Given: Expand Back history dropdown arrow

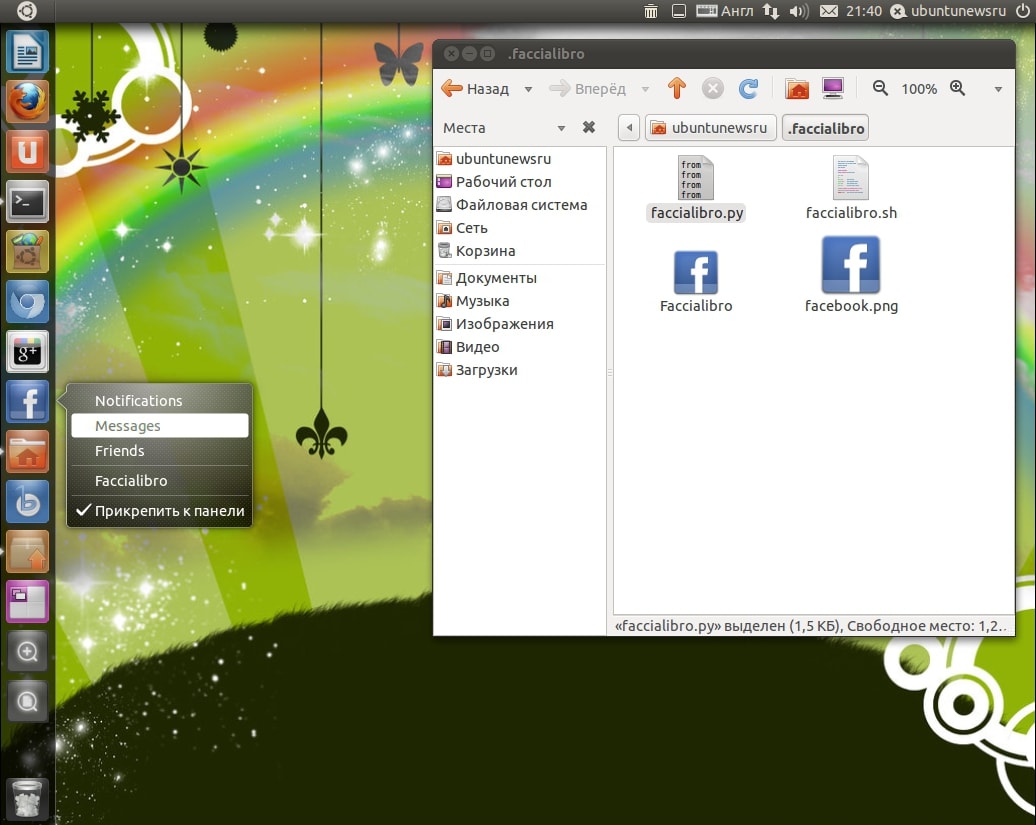Looking at the screenshot, I should pos(528,89).
